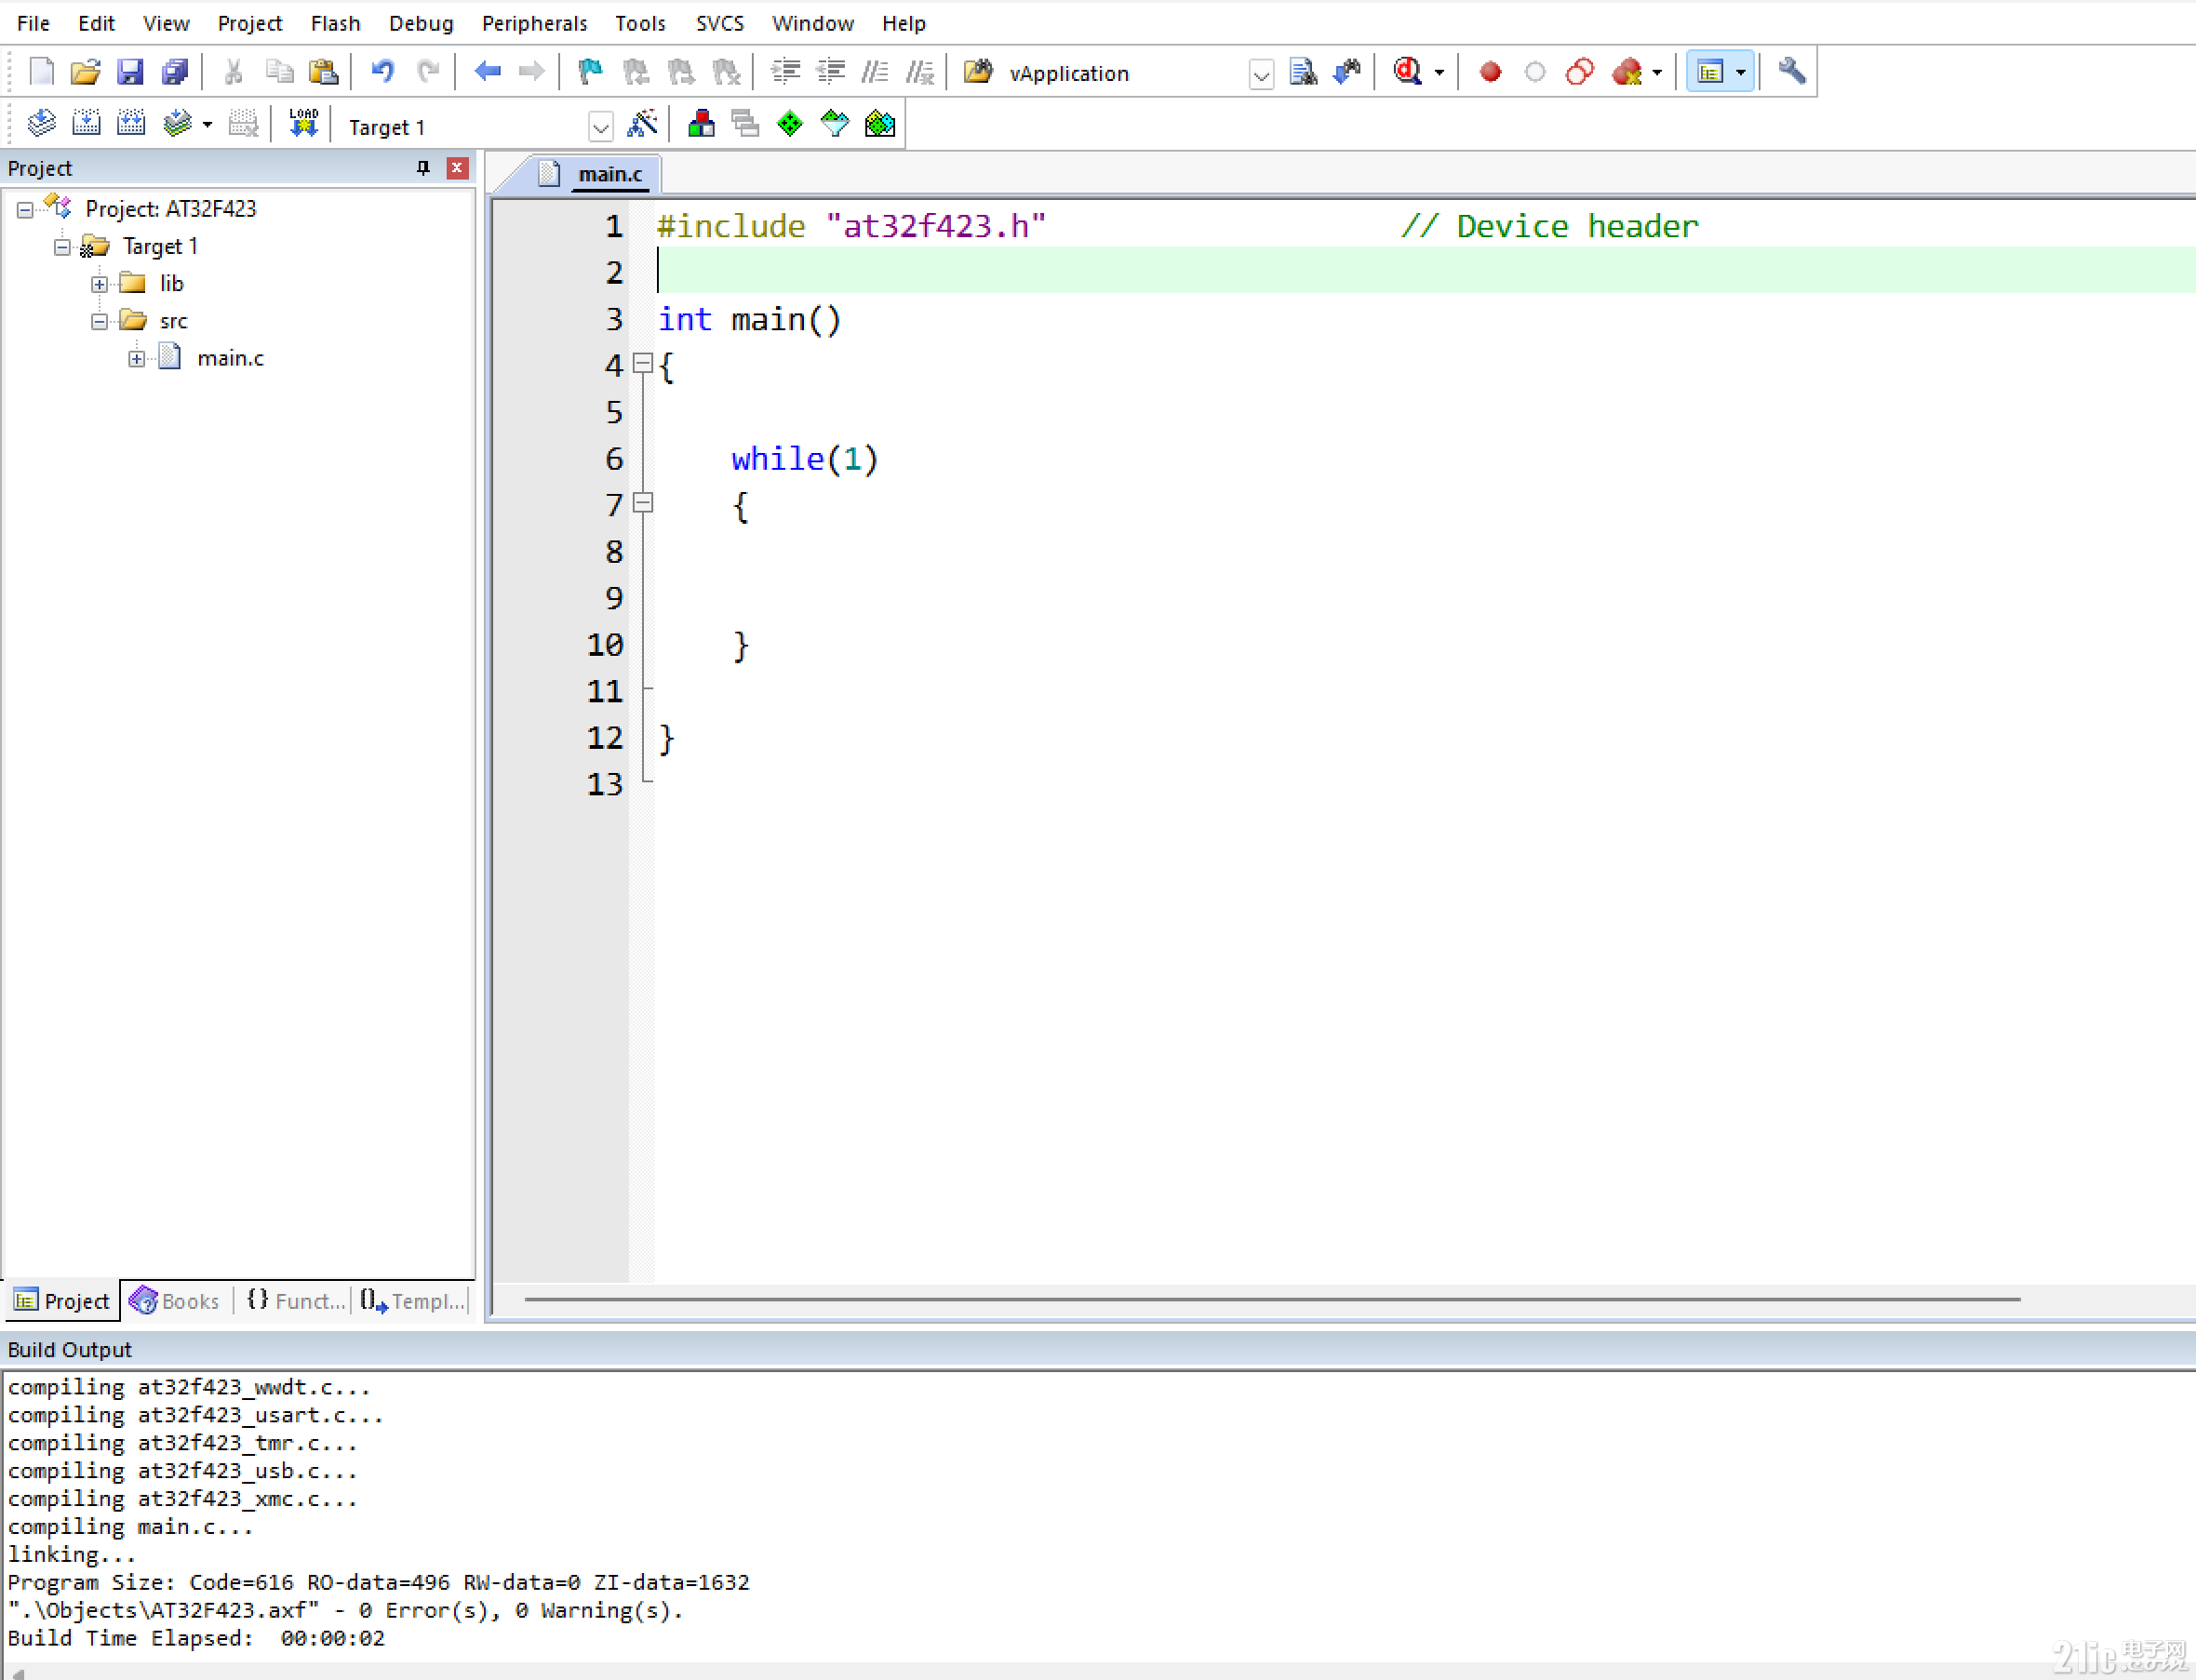The width and height of the screenshot is (2196, 1680).
Task: Place cursor on line 6 while(1)
Action: point(805,459)
